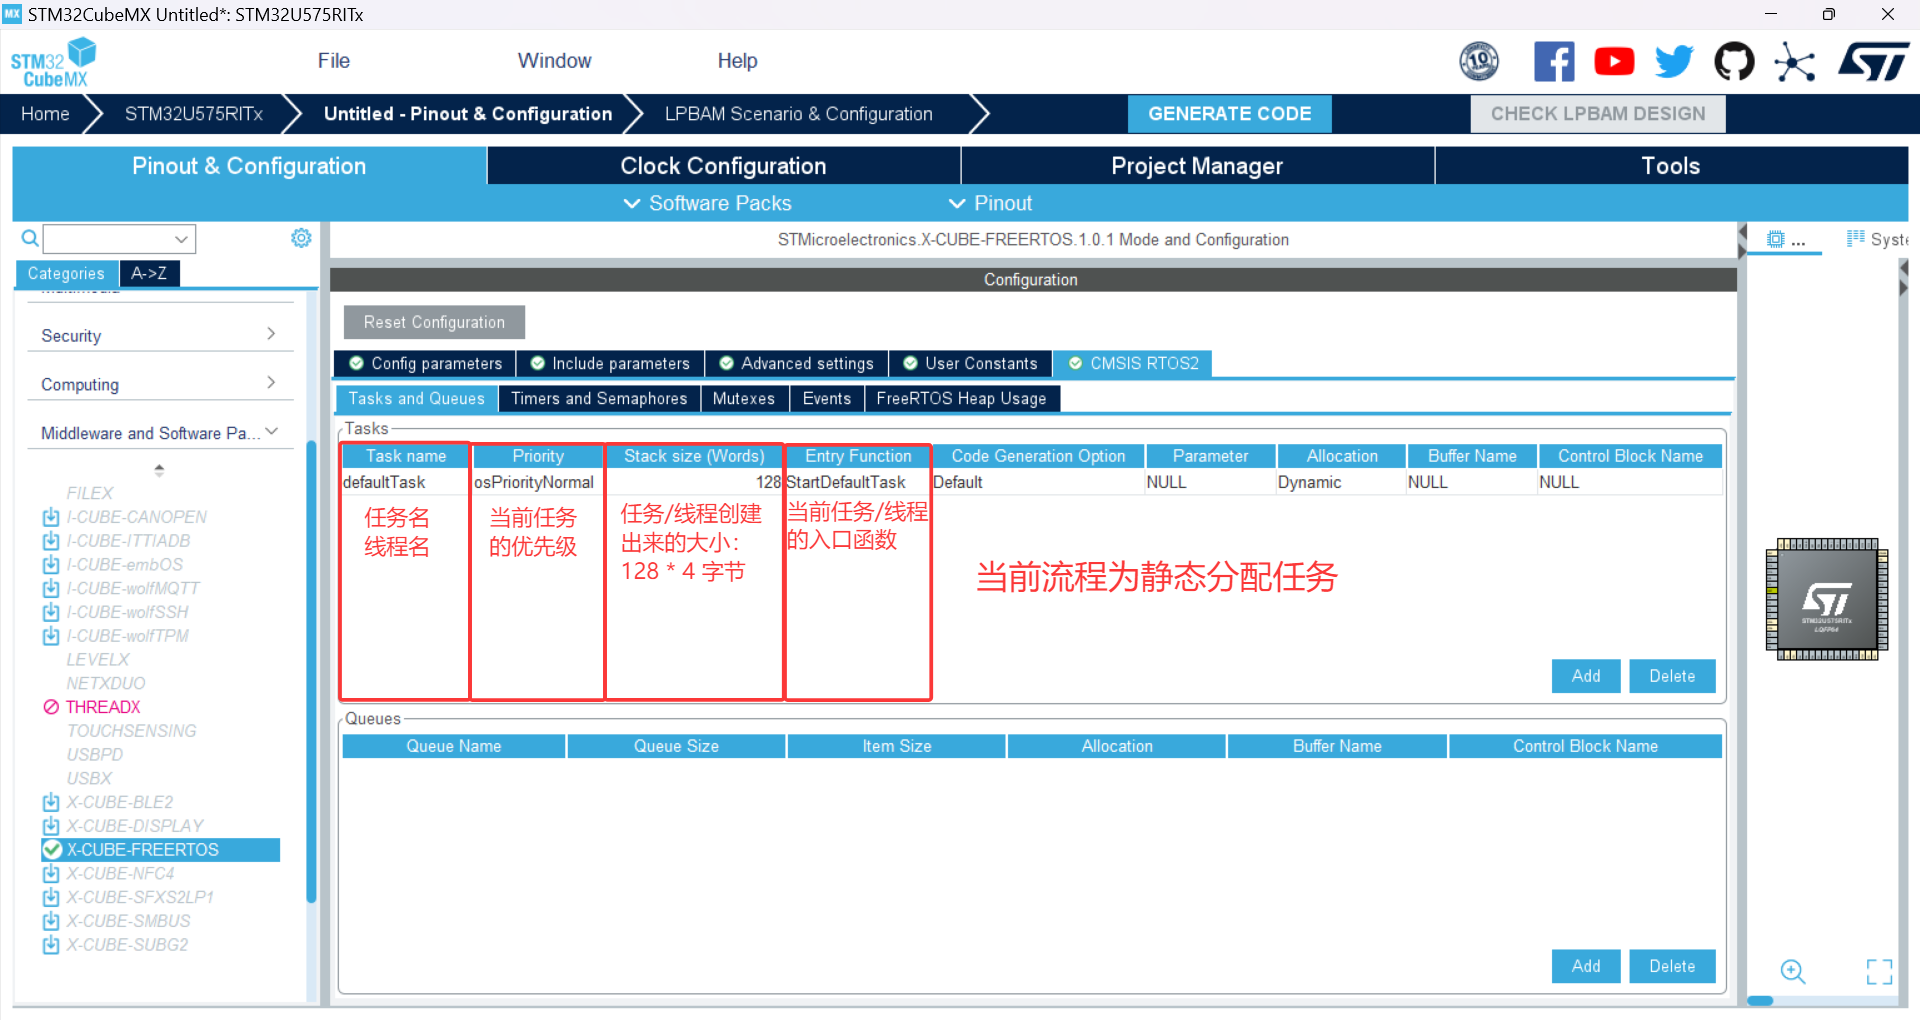Open the Twitter bird icon
This screenshot has width=1920, height=1020.
(1674, 62)
